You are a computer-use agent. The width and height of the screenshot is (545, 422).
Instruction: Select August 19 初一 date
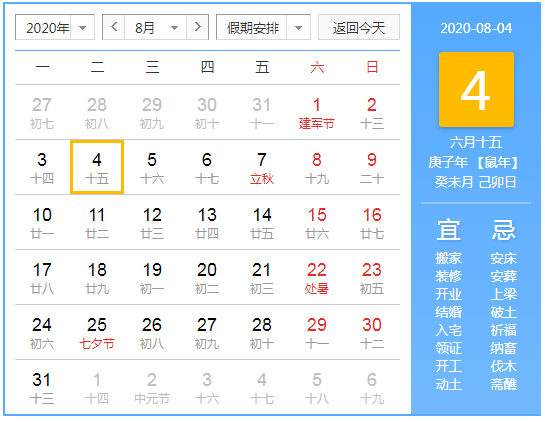tap(152, 277)
